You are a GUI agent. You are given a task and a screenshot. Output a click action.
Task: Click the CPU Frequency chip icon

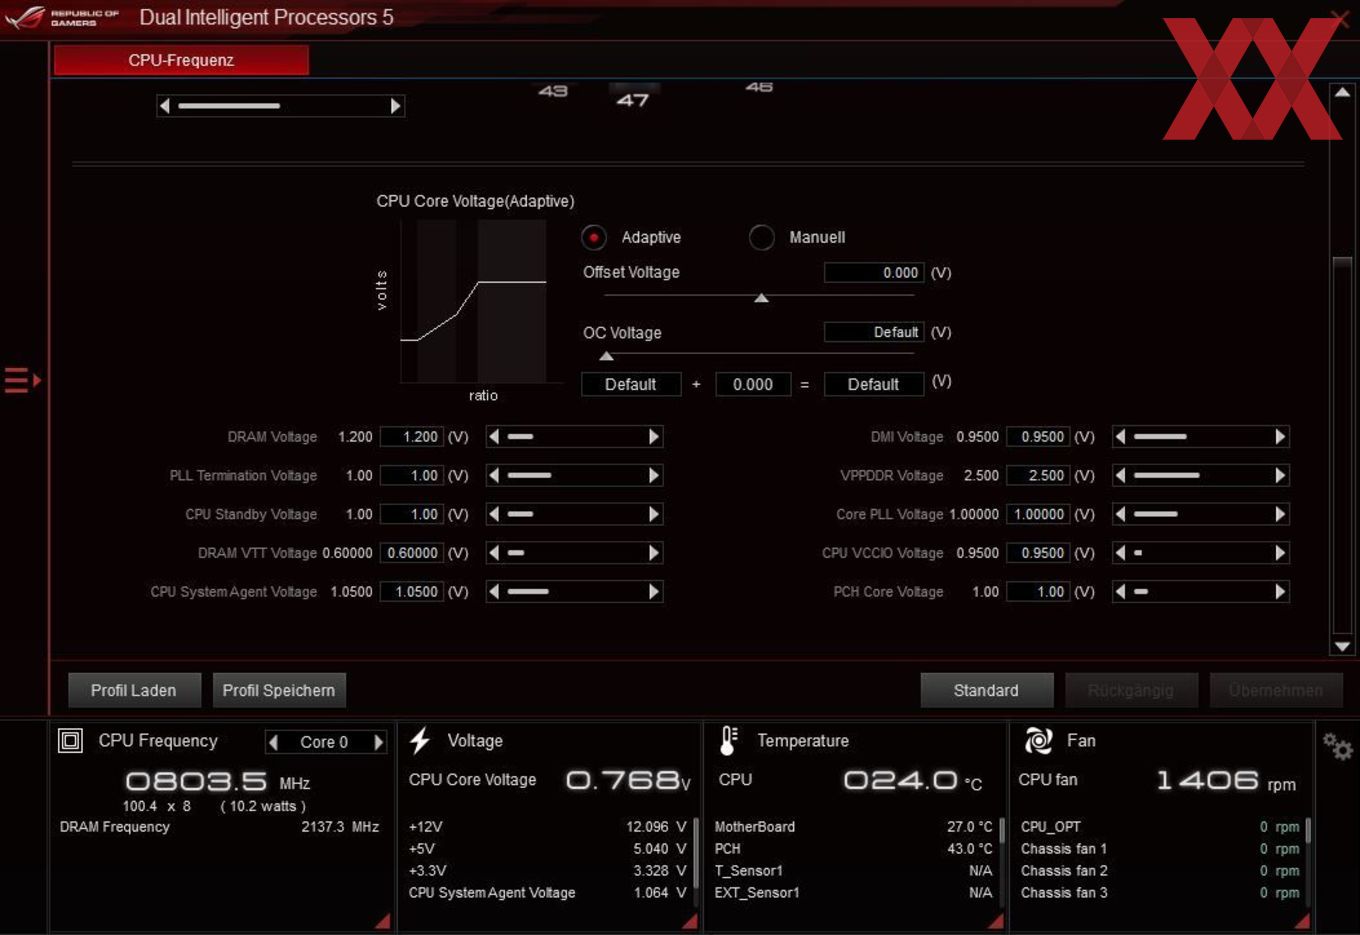click(70, 741)
